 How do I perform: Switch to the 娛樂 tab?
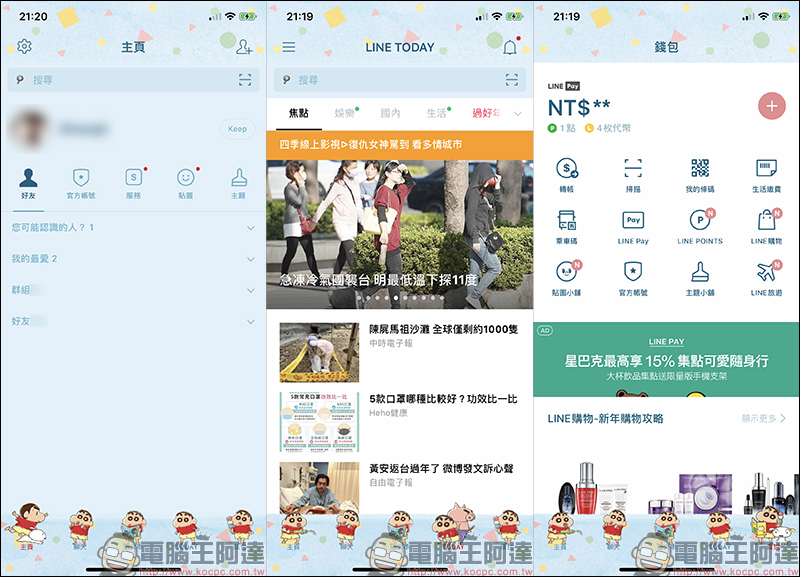345,113
